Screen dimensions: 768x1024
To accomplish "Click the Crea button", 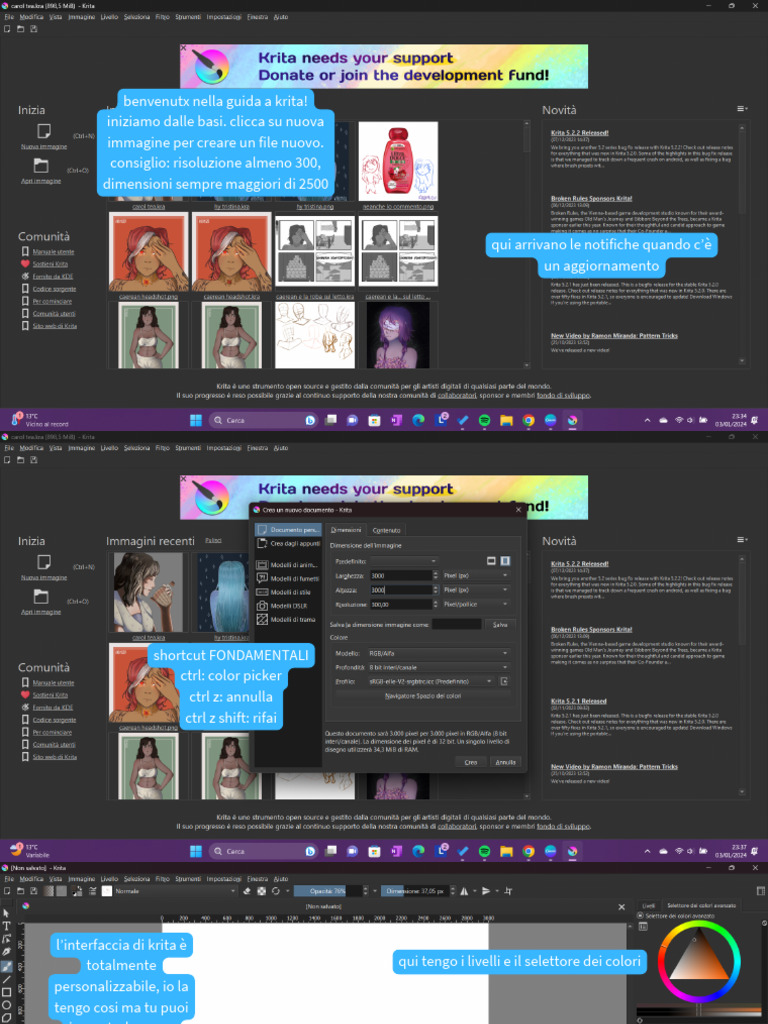I will pos(471,762).
